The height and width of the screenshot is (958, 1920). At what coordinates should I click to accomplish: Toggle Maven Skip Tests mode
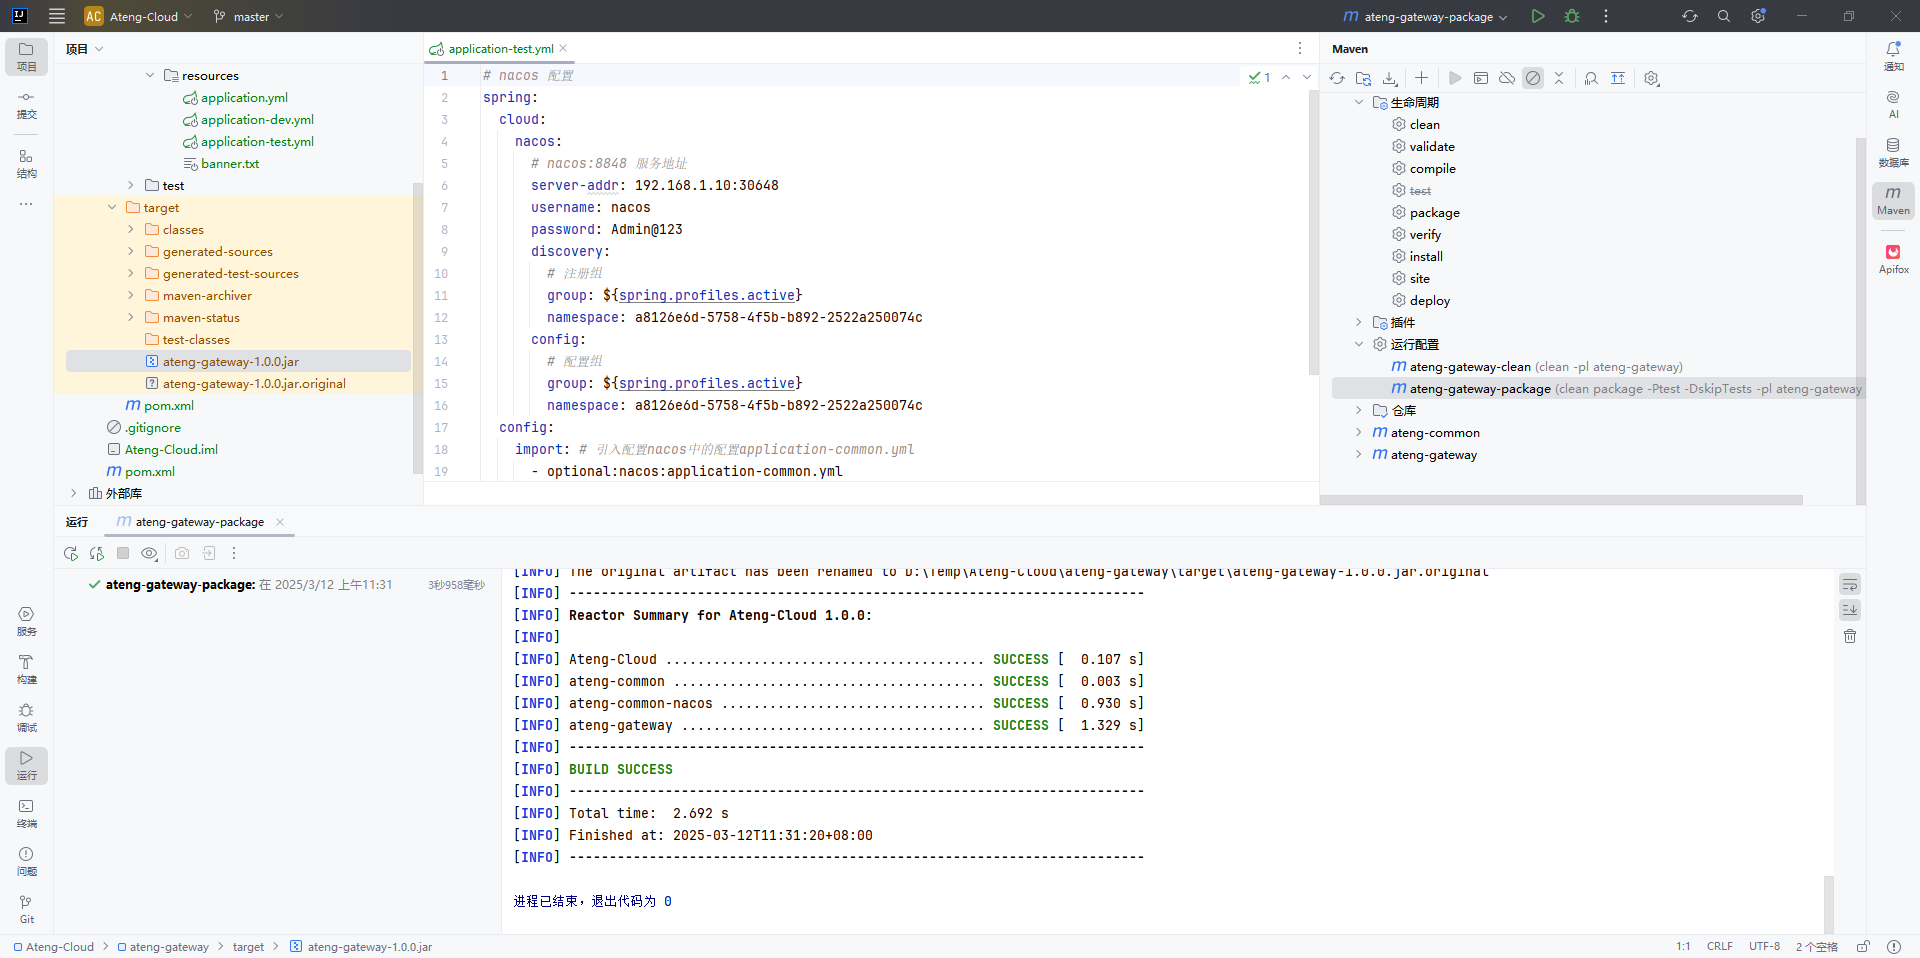pyautogui.click(x=1533, y=78)
